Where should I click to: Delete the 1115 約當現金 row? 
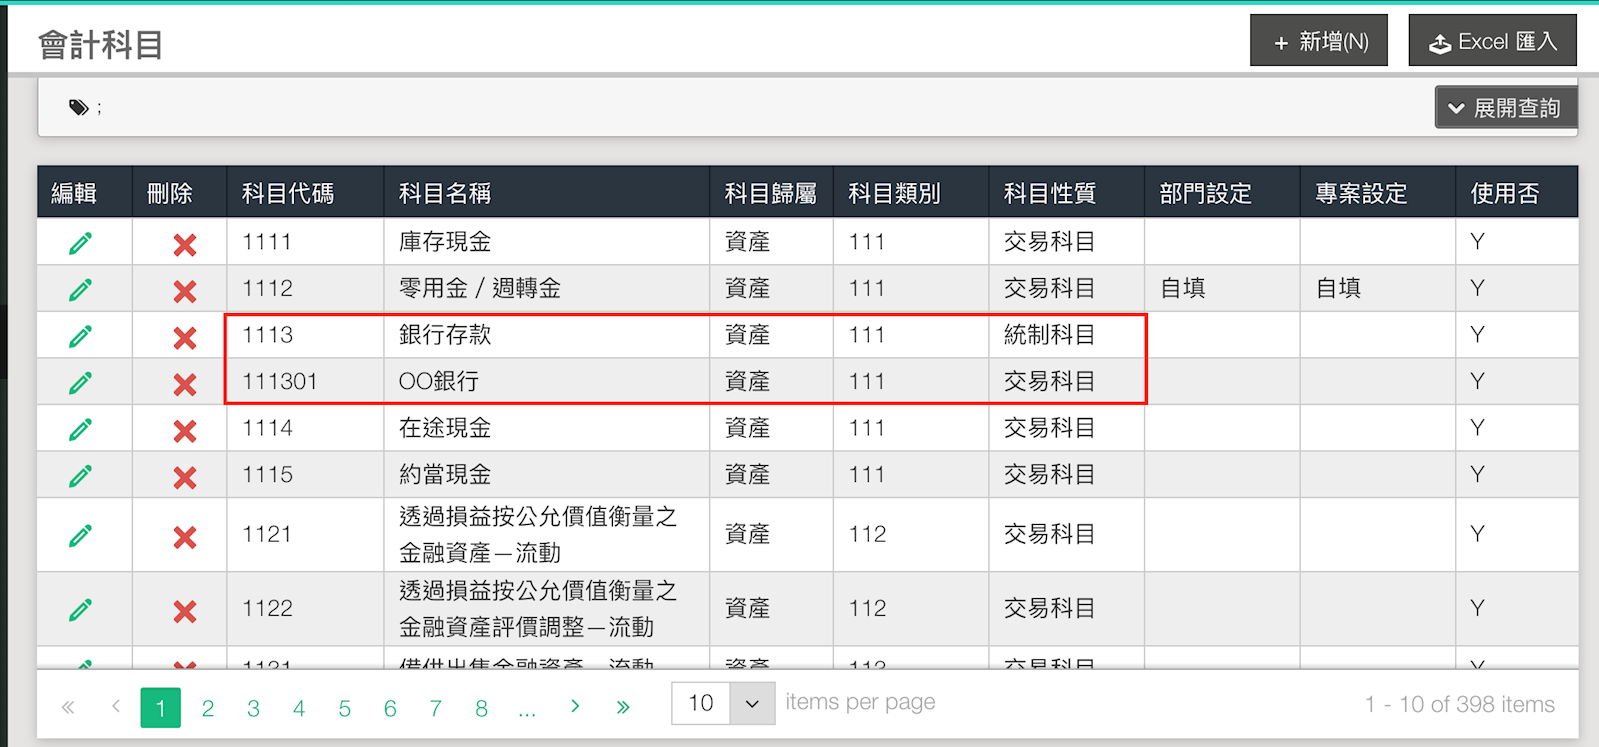(184, 477)
